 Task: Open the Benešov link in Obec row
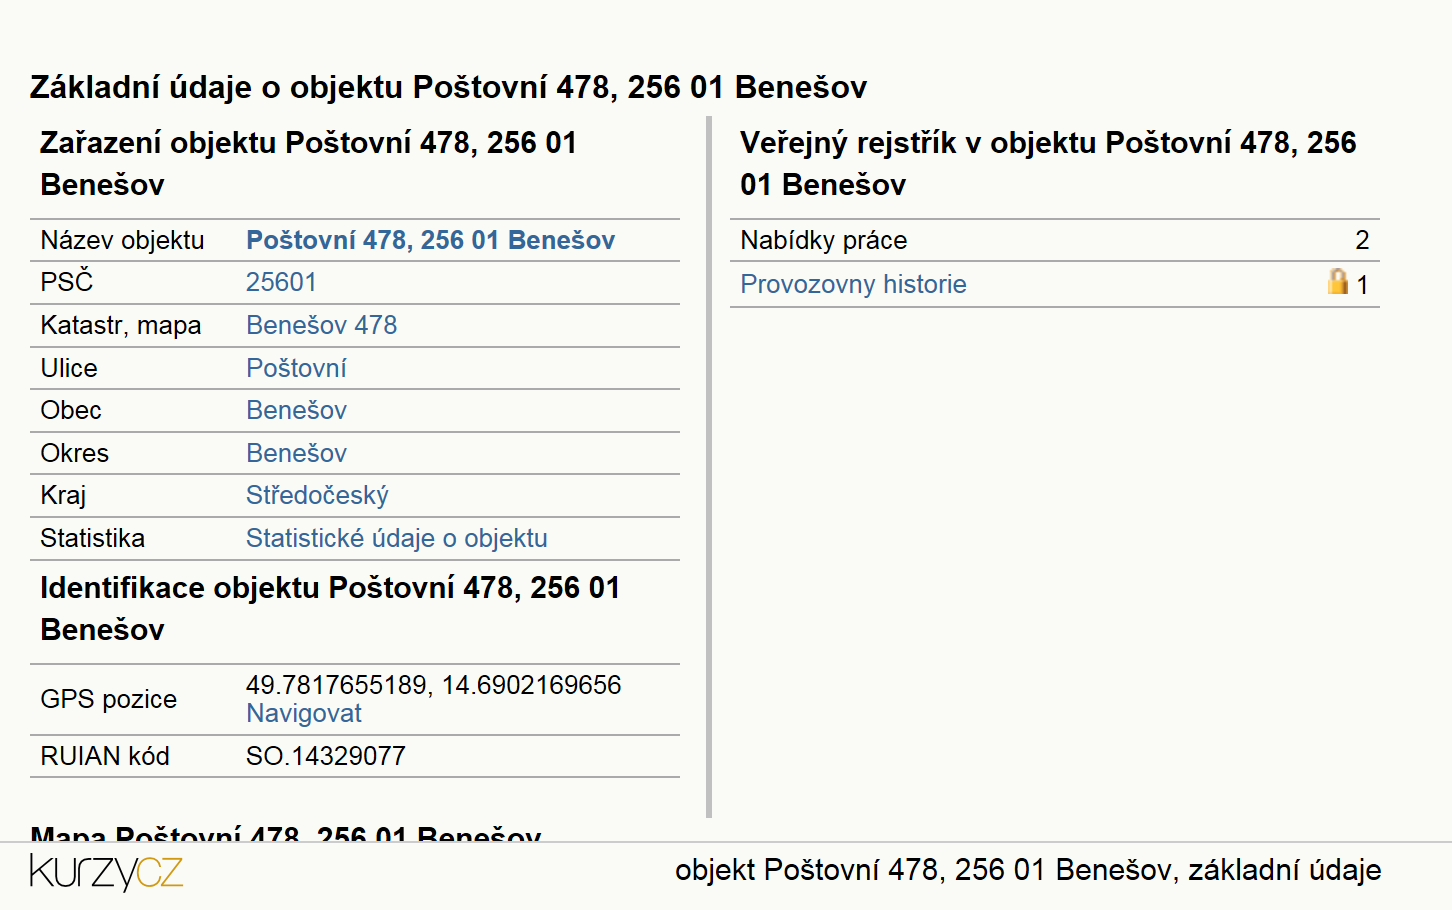pos(296,410)
